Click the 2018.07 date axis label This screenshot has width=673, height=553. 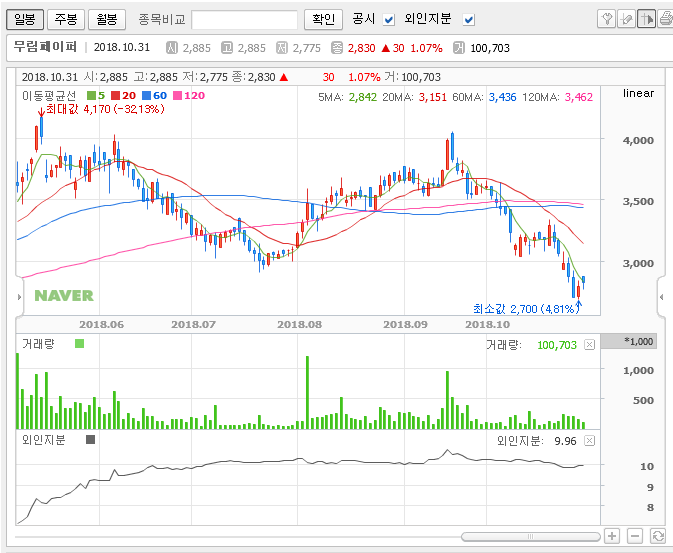193,325
